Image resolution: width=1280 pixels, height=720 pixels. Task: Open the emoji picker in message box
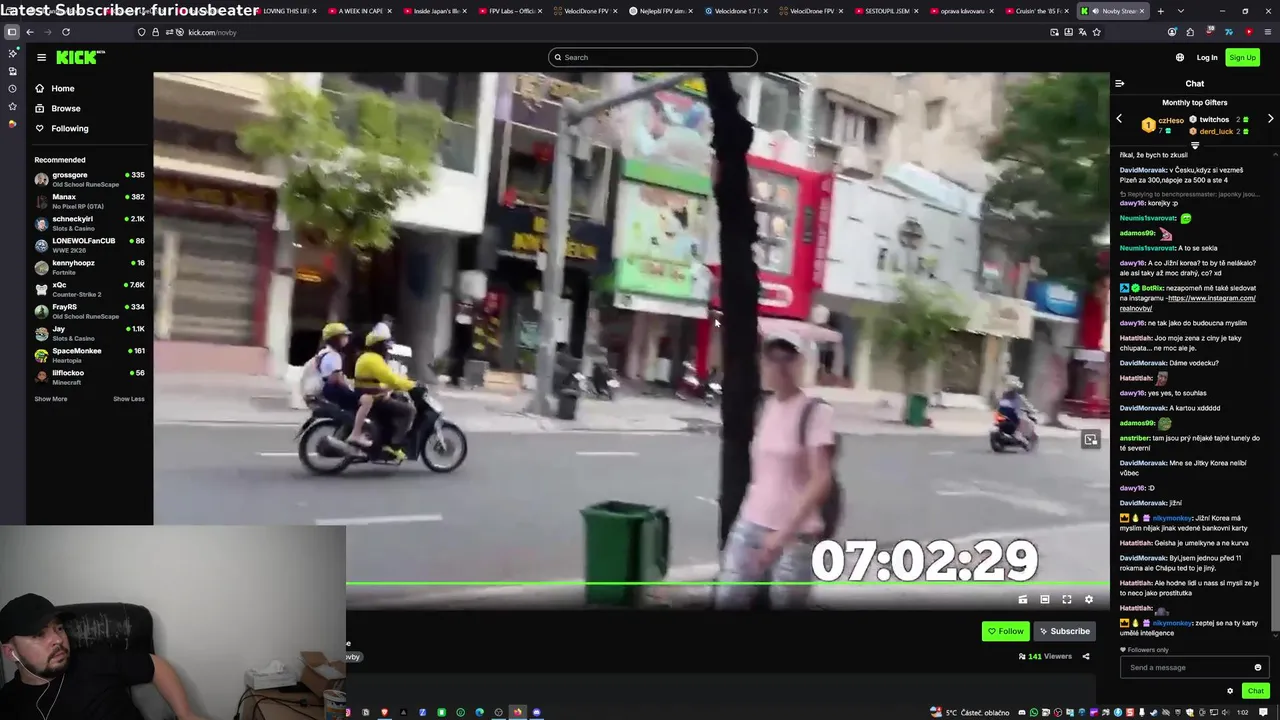(1258, 667)
